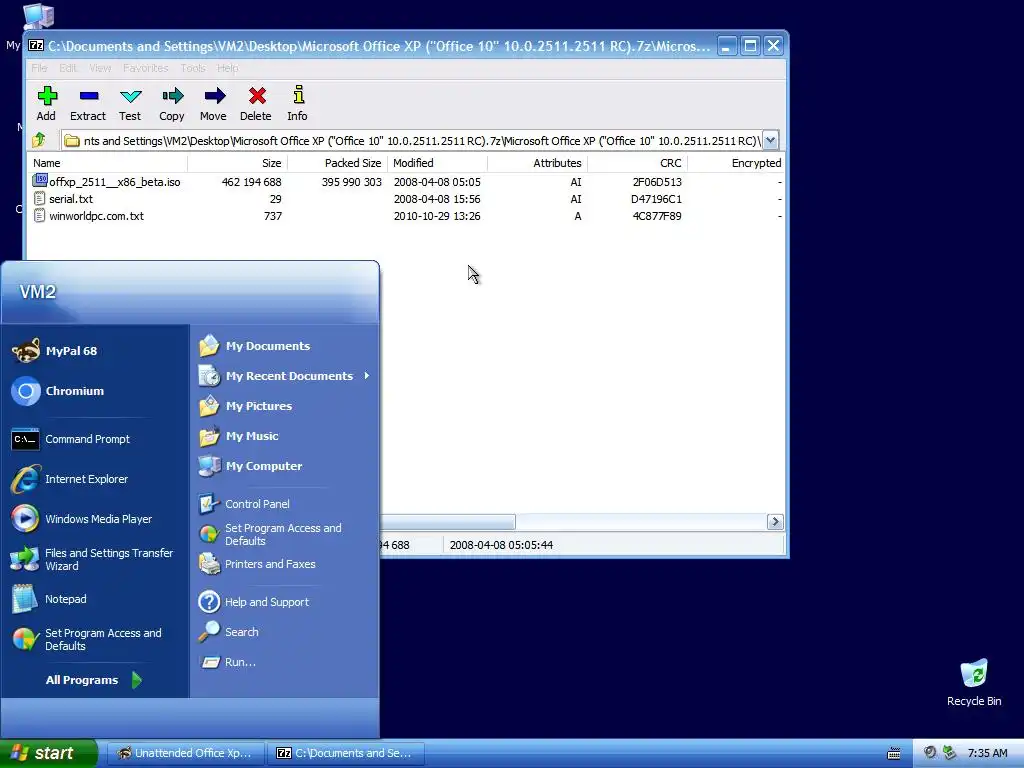Click the status bar date 2008-04-08 05:05:44
The height and width of the screenshot is (768, 1024).
pos(501,545)
